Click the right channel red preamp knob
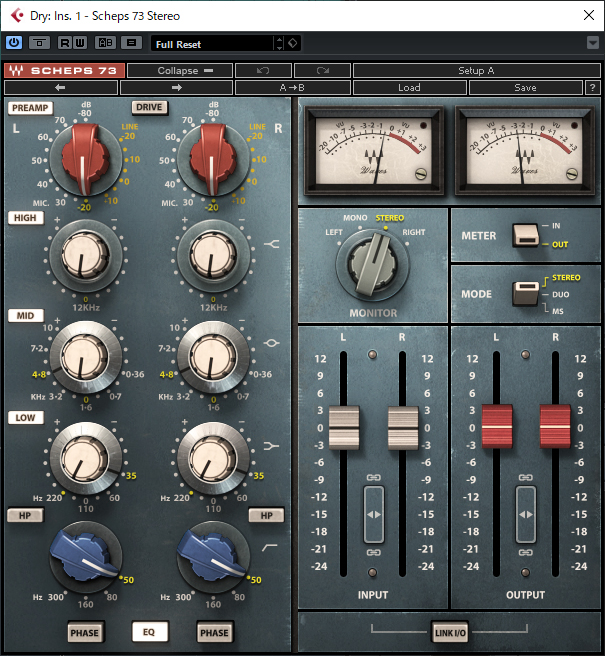The width and height of the screenshot is (605, 656). pyautogui.click(x=213, y=159)
